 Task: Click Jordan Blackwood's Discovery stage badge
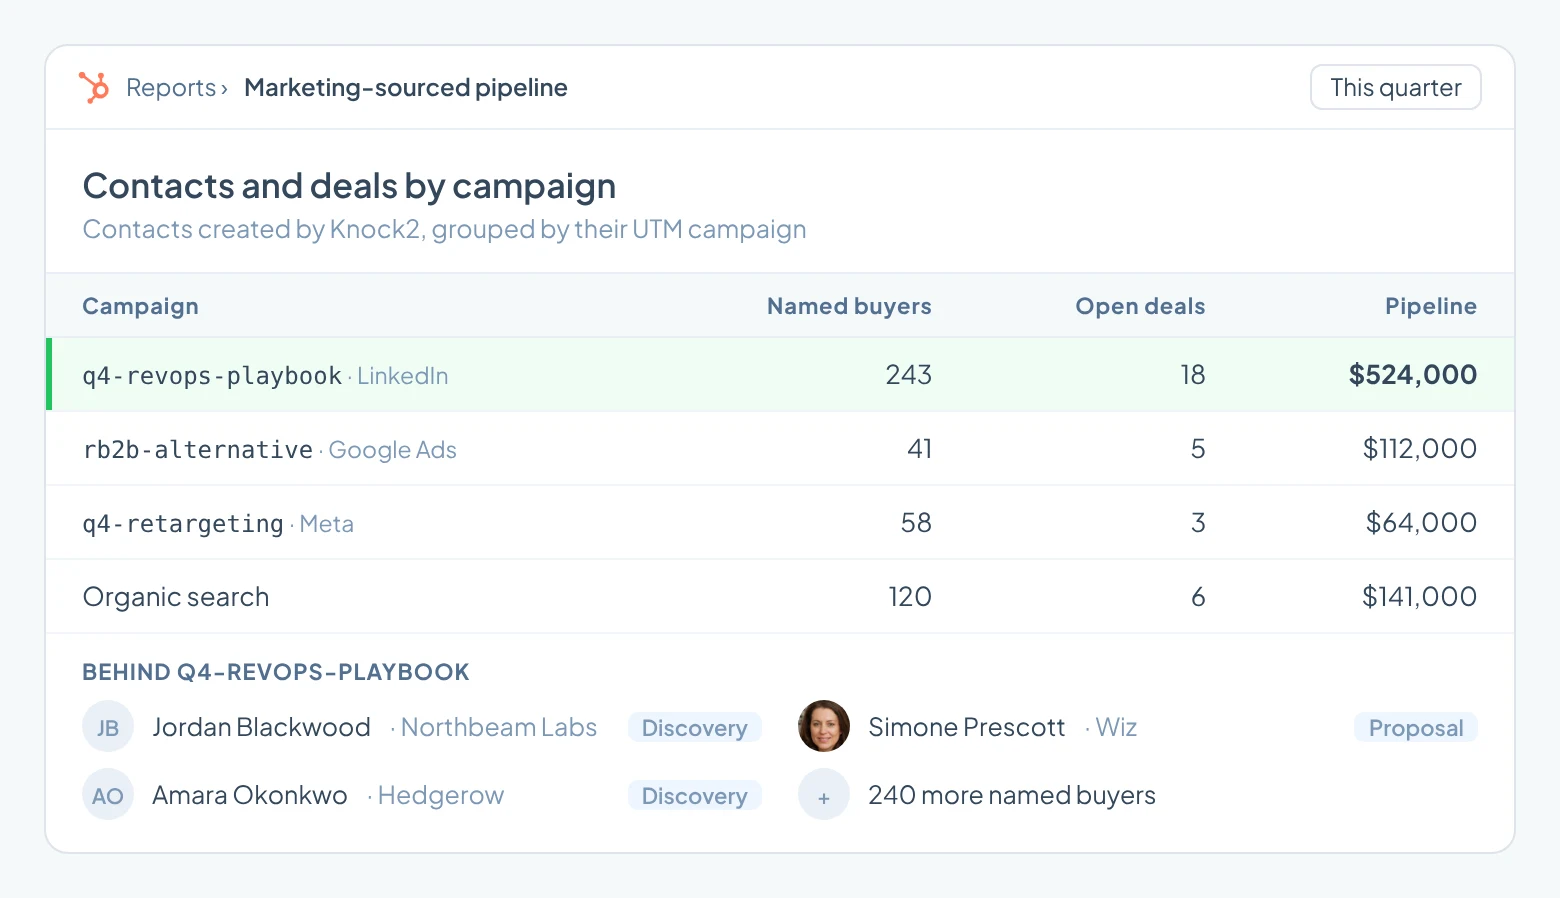tap(695, 728)
